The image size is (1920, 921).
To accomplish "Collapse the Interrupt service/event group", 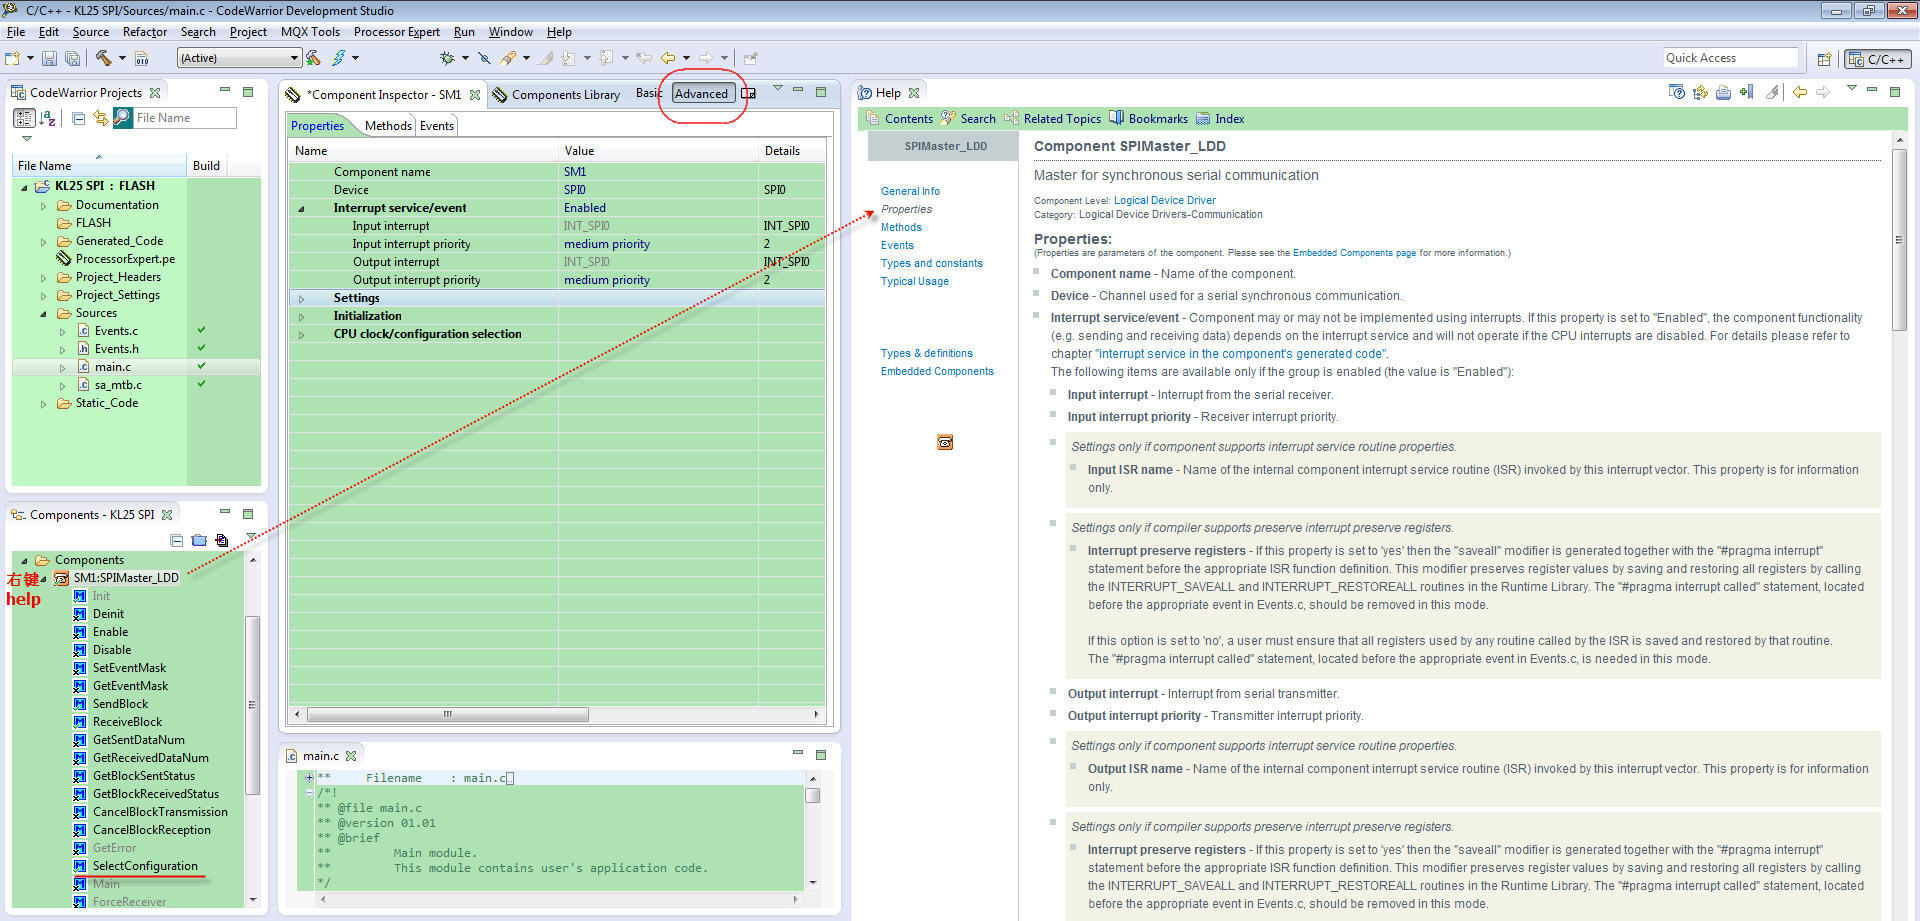I will click(301, 208).
